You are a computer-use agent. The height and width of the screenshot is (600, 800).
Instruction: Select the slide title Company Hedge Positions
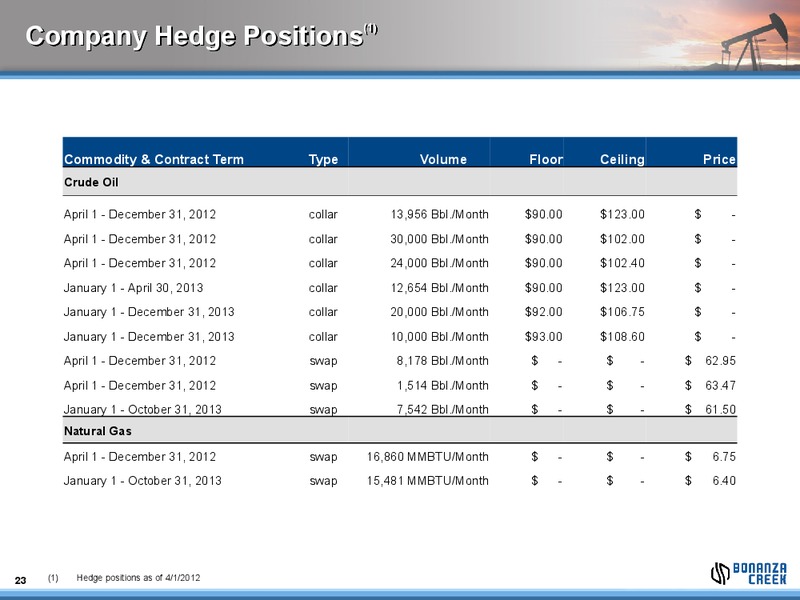click(202, 36)
